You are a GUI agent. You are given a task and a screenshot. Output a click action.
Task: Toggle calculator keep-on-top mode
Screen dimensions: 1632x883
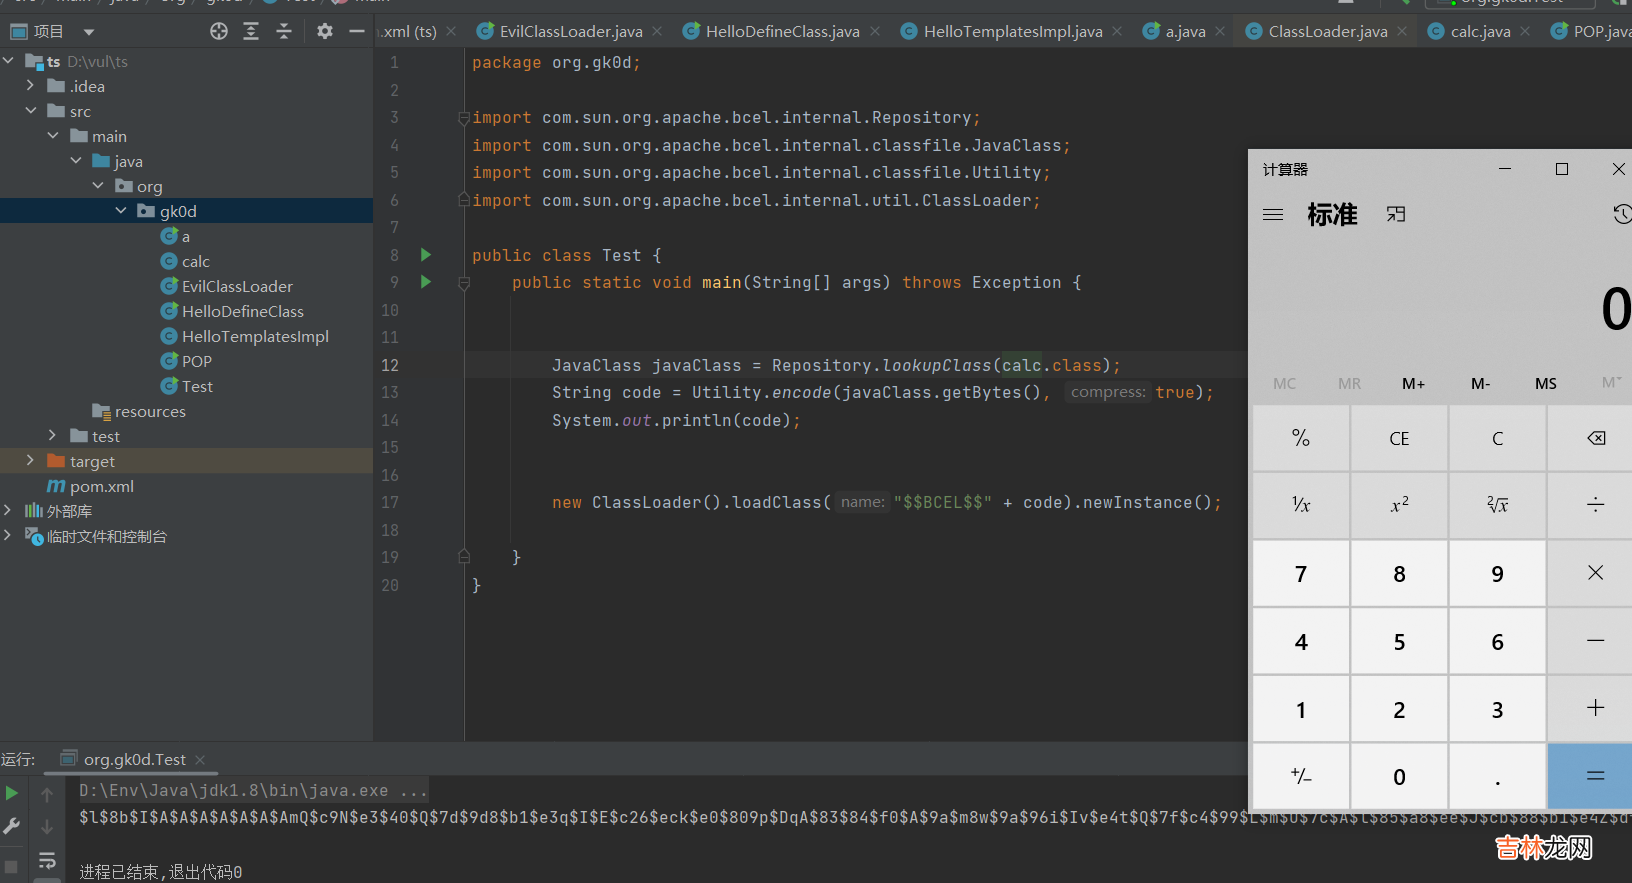point(1396,215)
